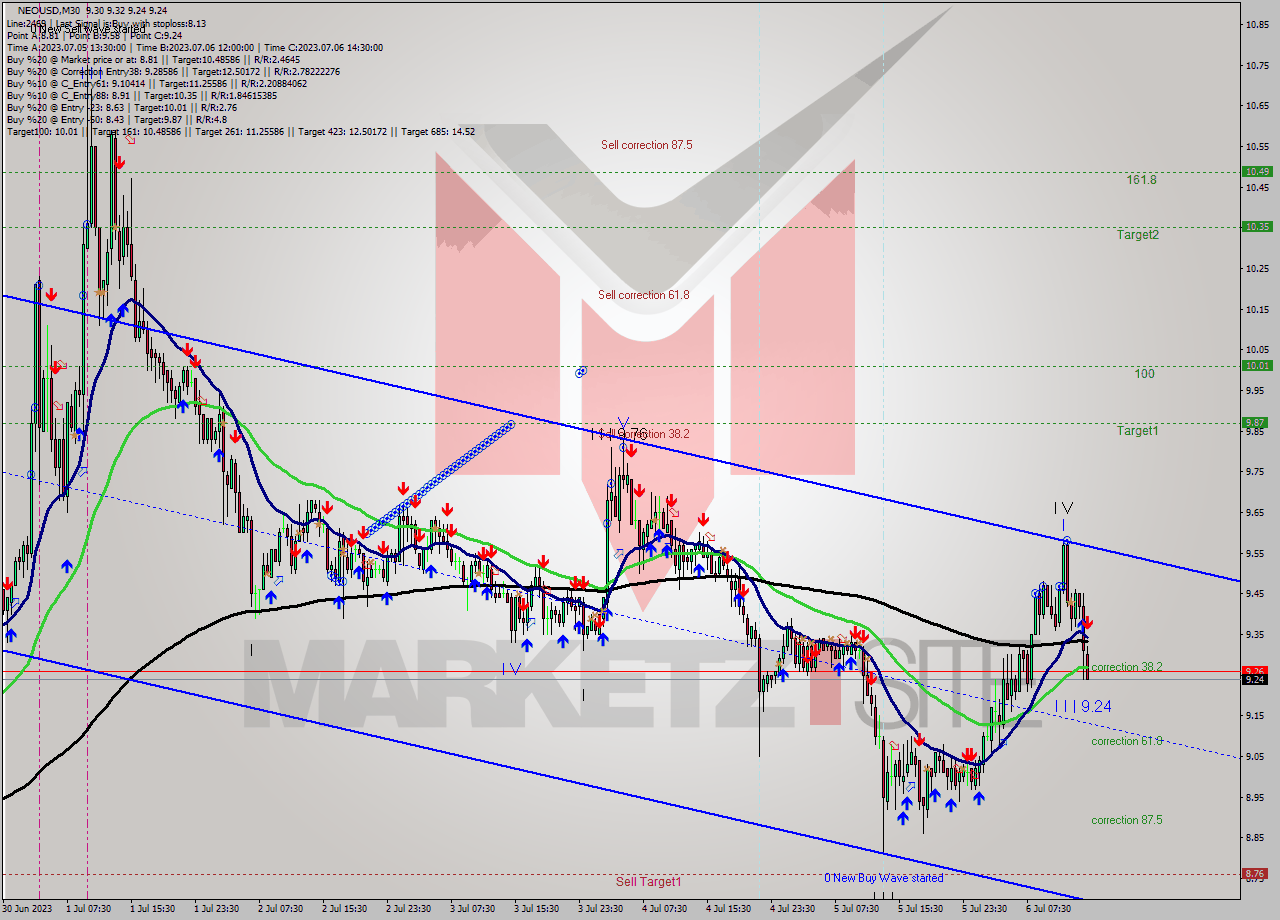Click the 'Target1' green label
The height and width of the screenshot is (920, 1280).
[x=1138, y=431]
